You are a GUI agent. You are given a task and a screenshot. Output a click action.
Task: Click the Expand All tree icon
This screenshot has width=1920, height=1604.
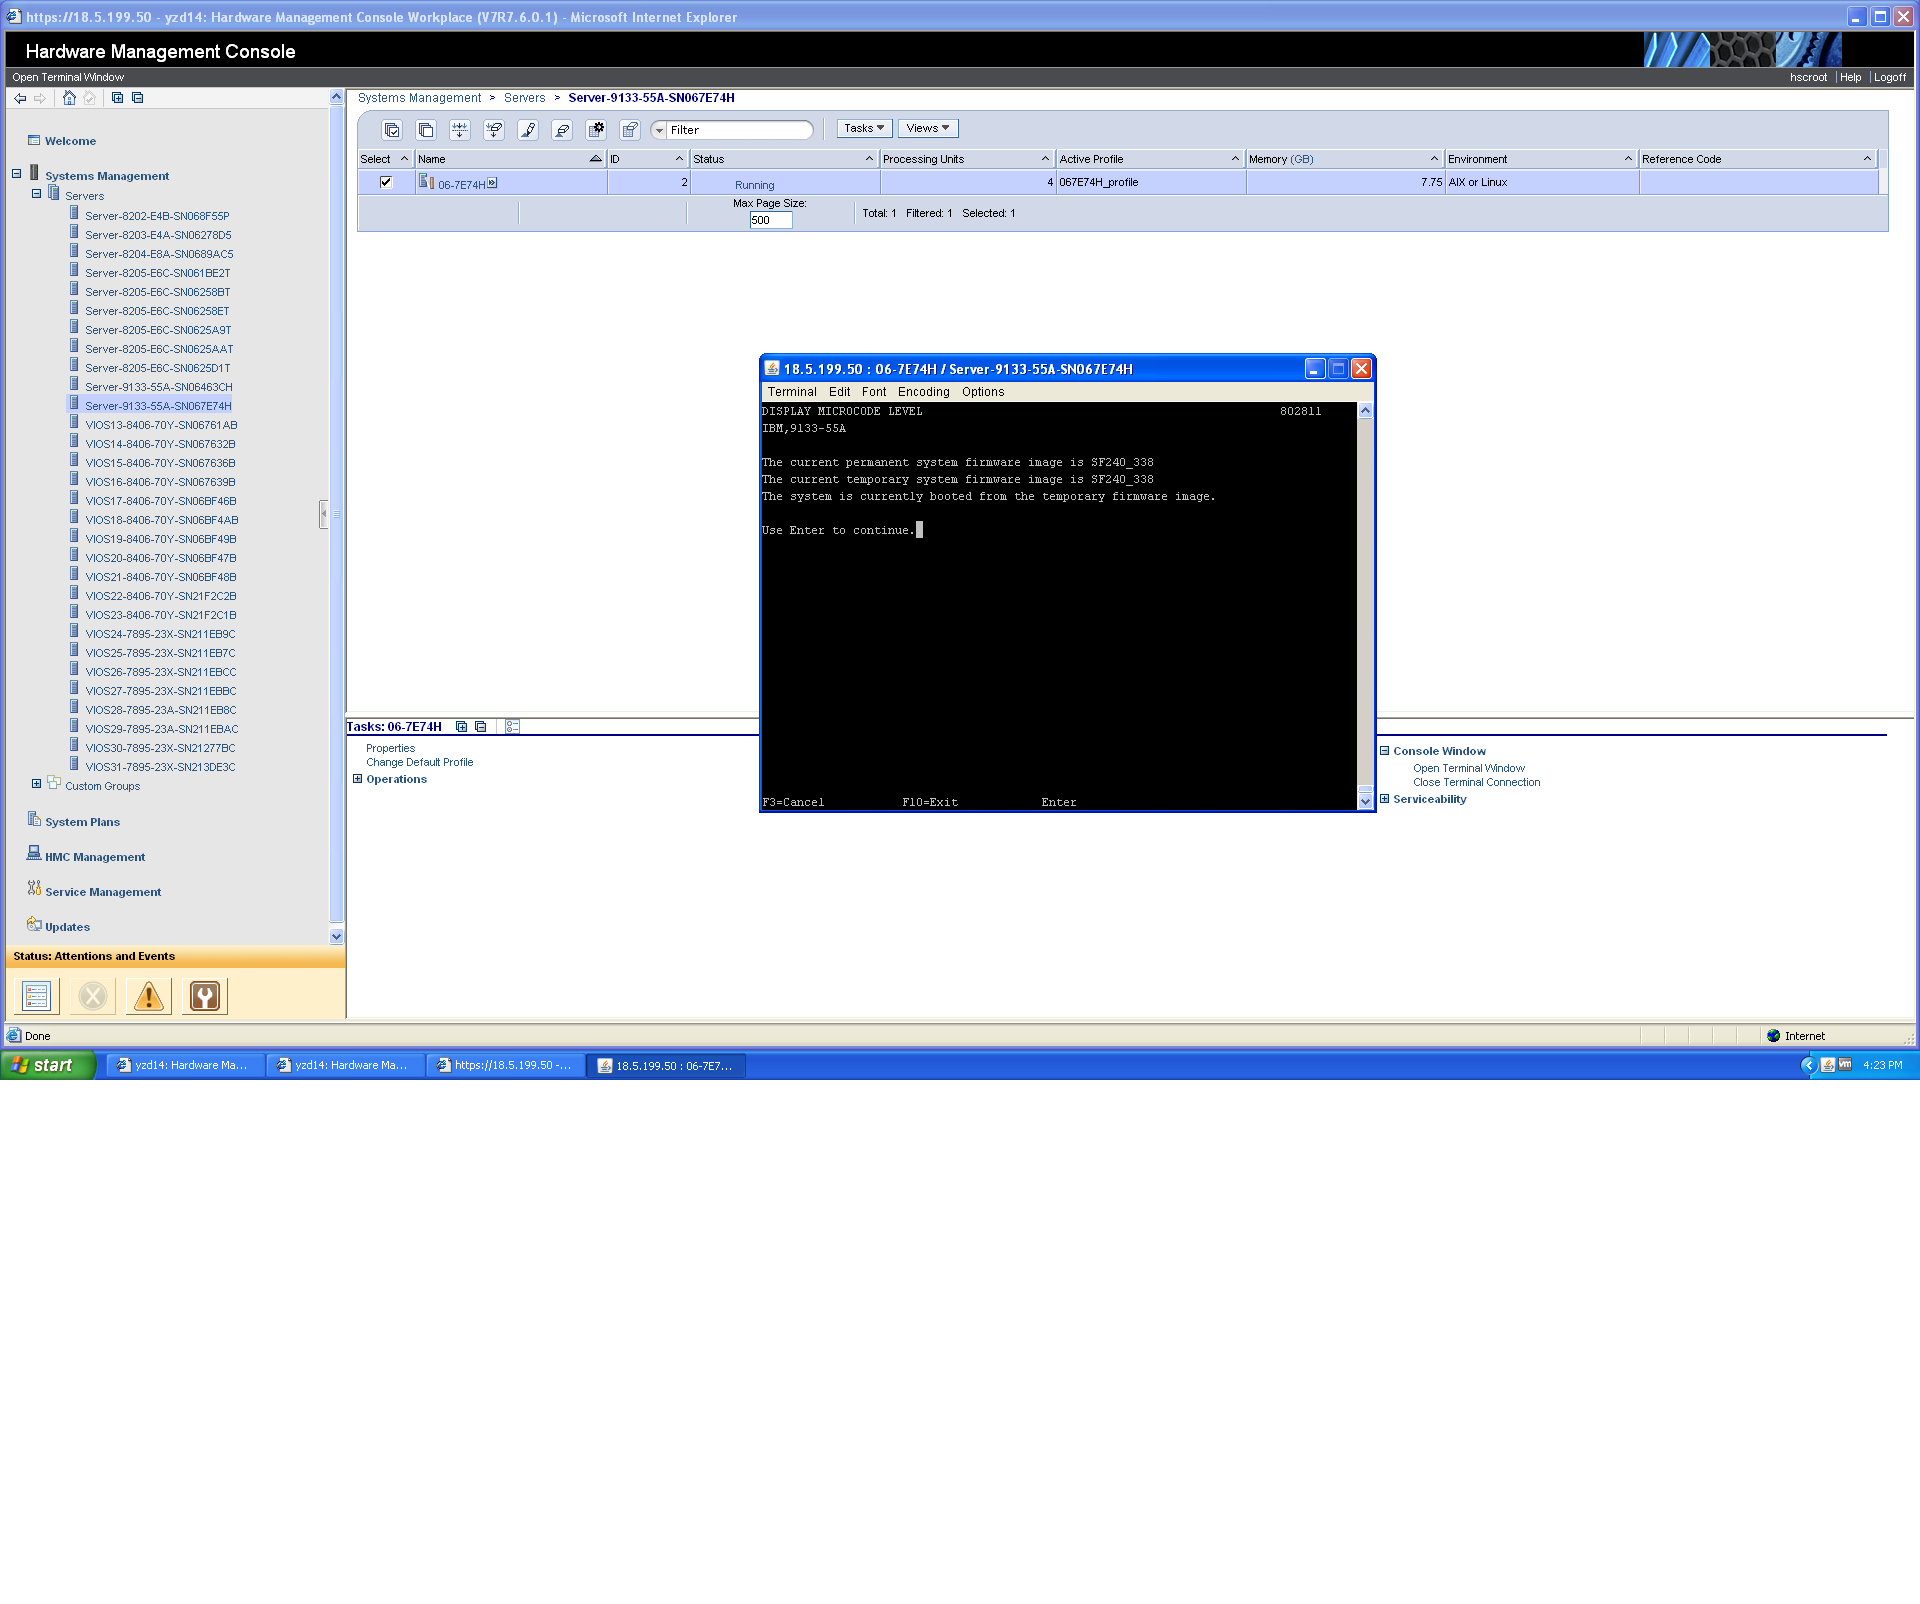[x=117, y=98]
